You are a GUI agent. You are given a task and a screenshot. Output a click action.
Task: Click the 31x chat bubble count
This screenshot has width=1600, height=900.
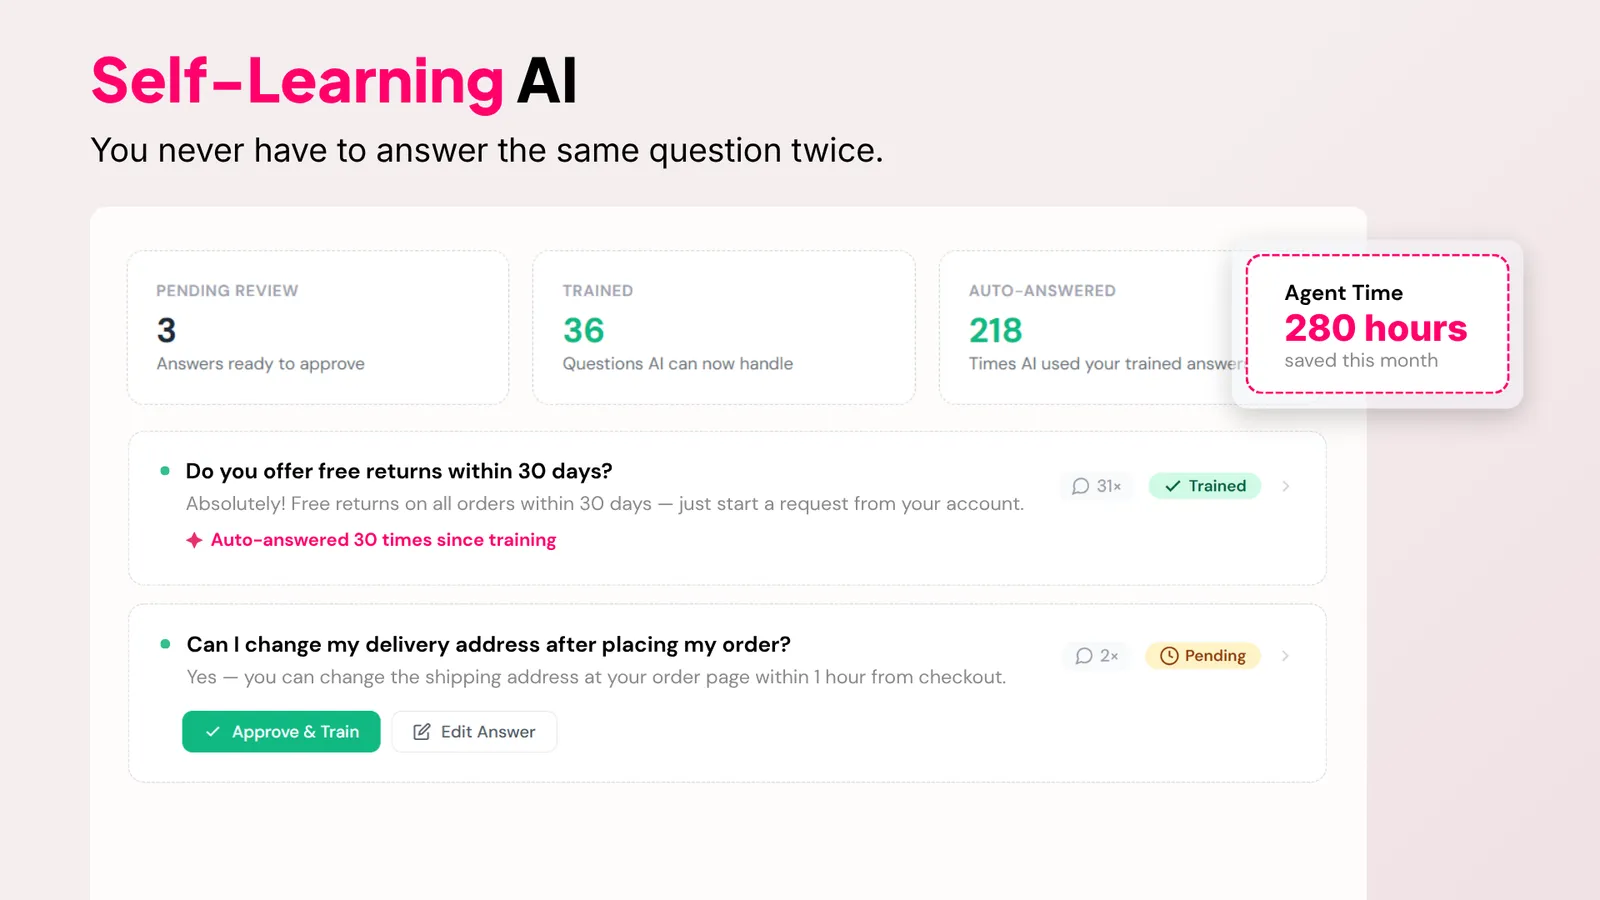coord(1096,486)
